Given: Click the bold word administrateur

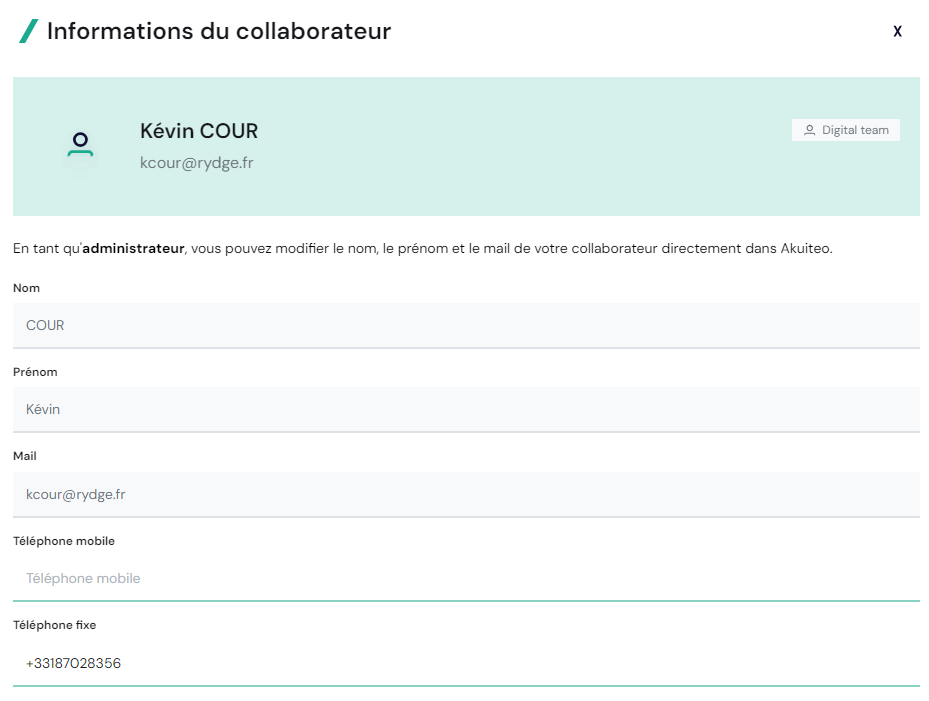Looking at the screenshot, I should tap(133, 248).
